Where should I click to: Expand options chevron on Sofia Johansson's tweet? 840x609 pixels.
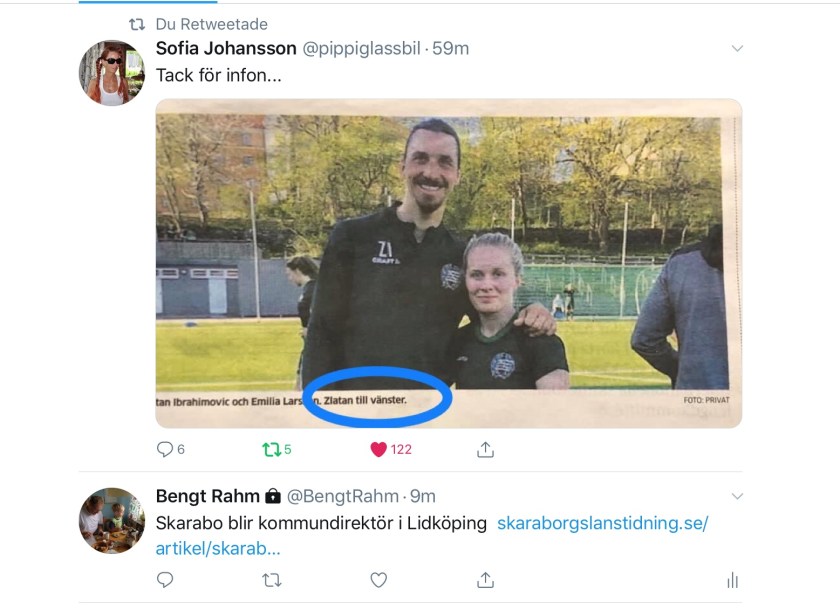click(737, 48)
